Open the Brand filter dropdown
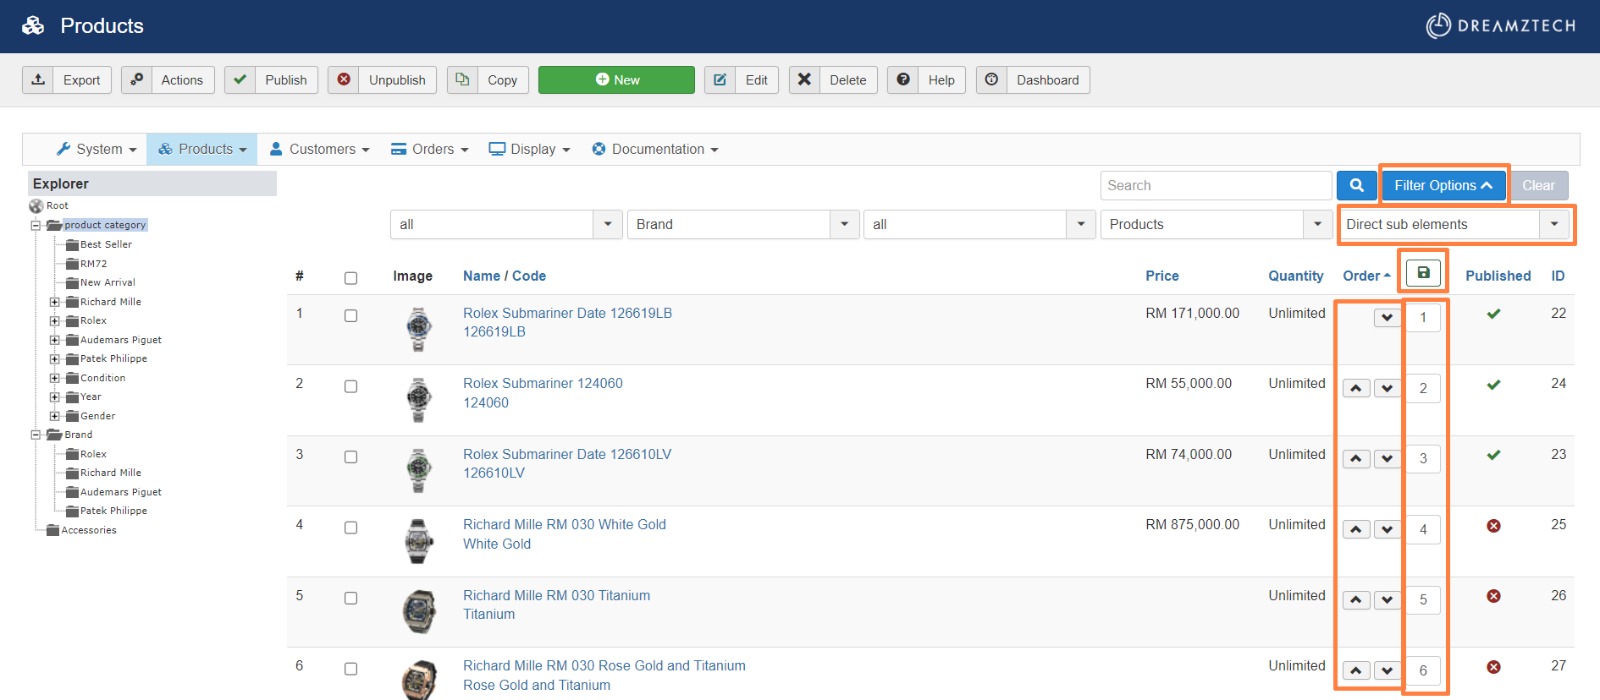Image resolution: width=1600 pixels, height=700 pixels. tap(743, 224)
